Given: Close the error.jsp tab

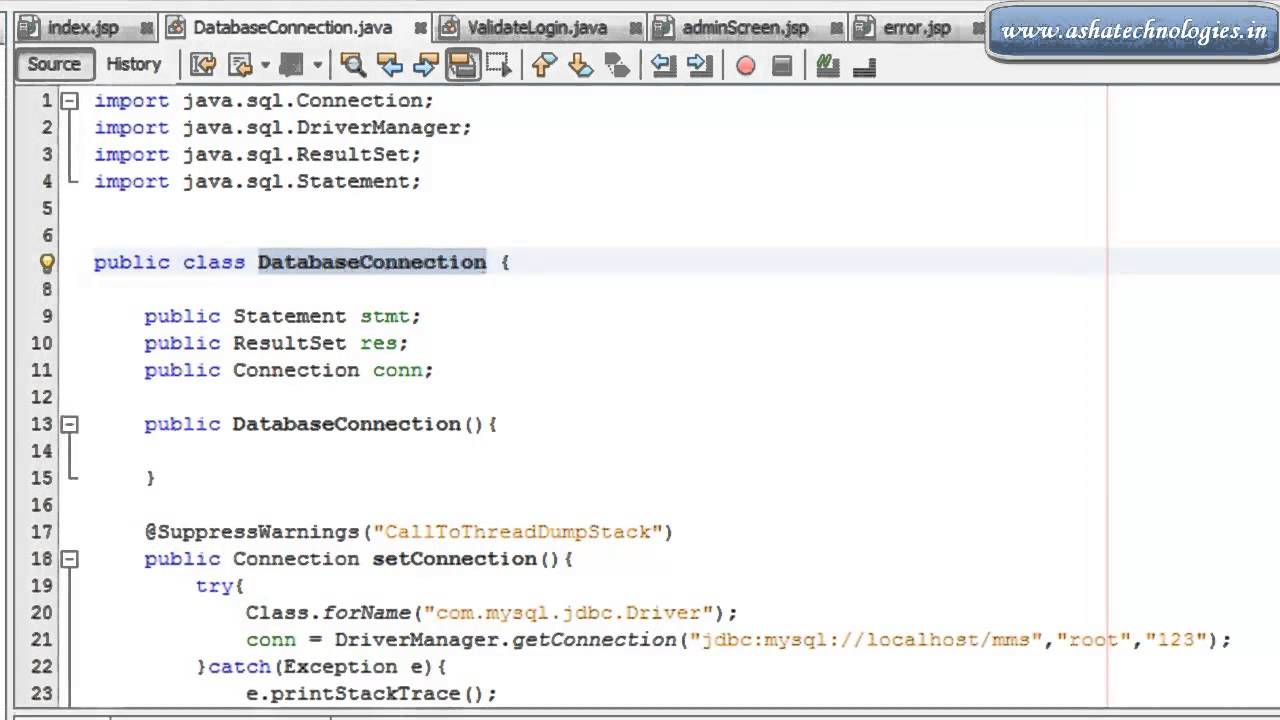Looking at the screenshot, I should pyautogui.click(x=978, y=28).
